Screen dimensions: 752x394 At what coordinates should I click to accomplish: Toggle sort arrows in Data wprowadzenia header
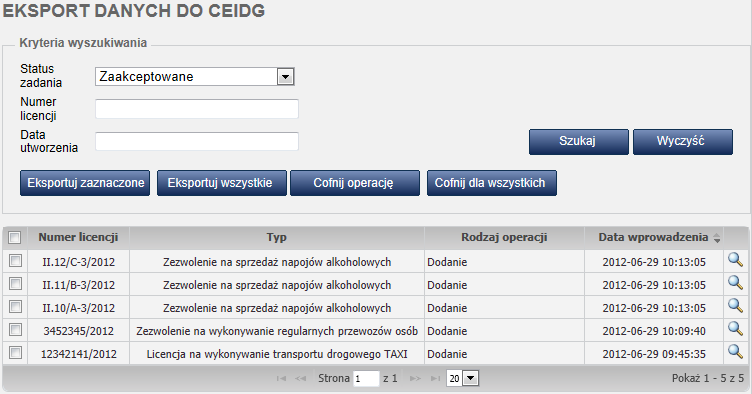click(x=717, y=238)
